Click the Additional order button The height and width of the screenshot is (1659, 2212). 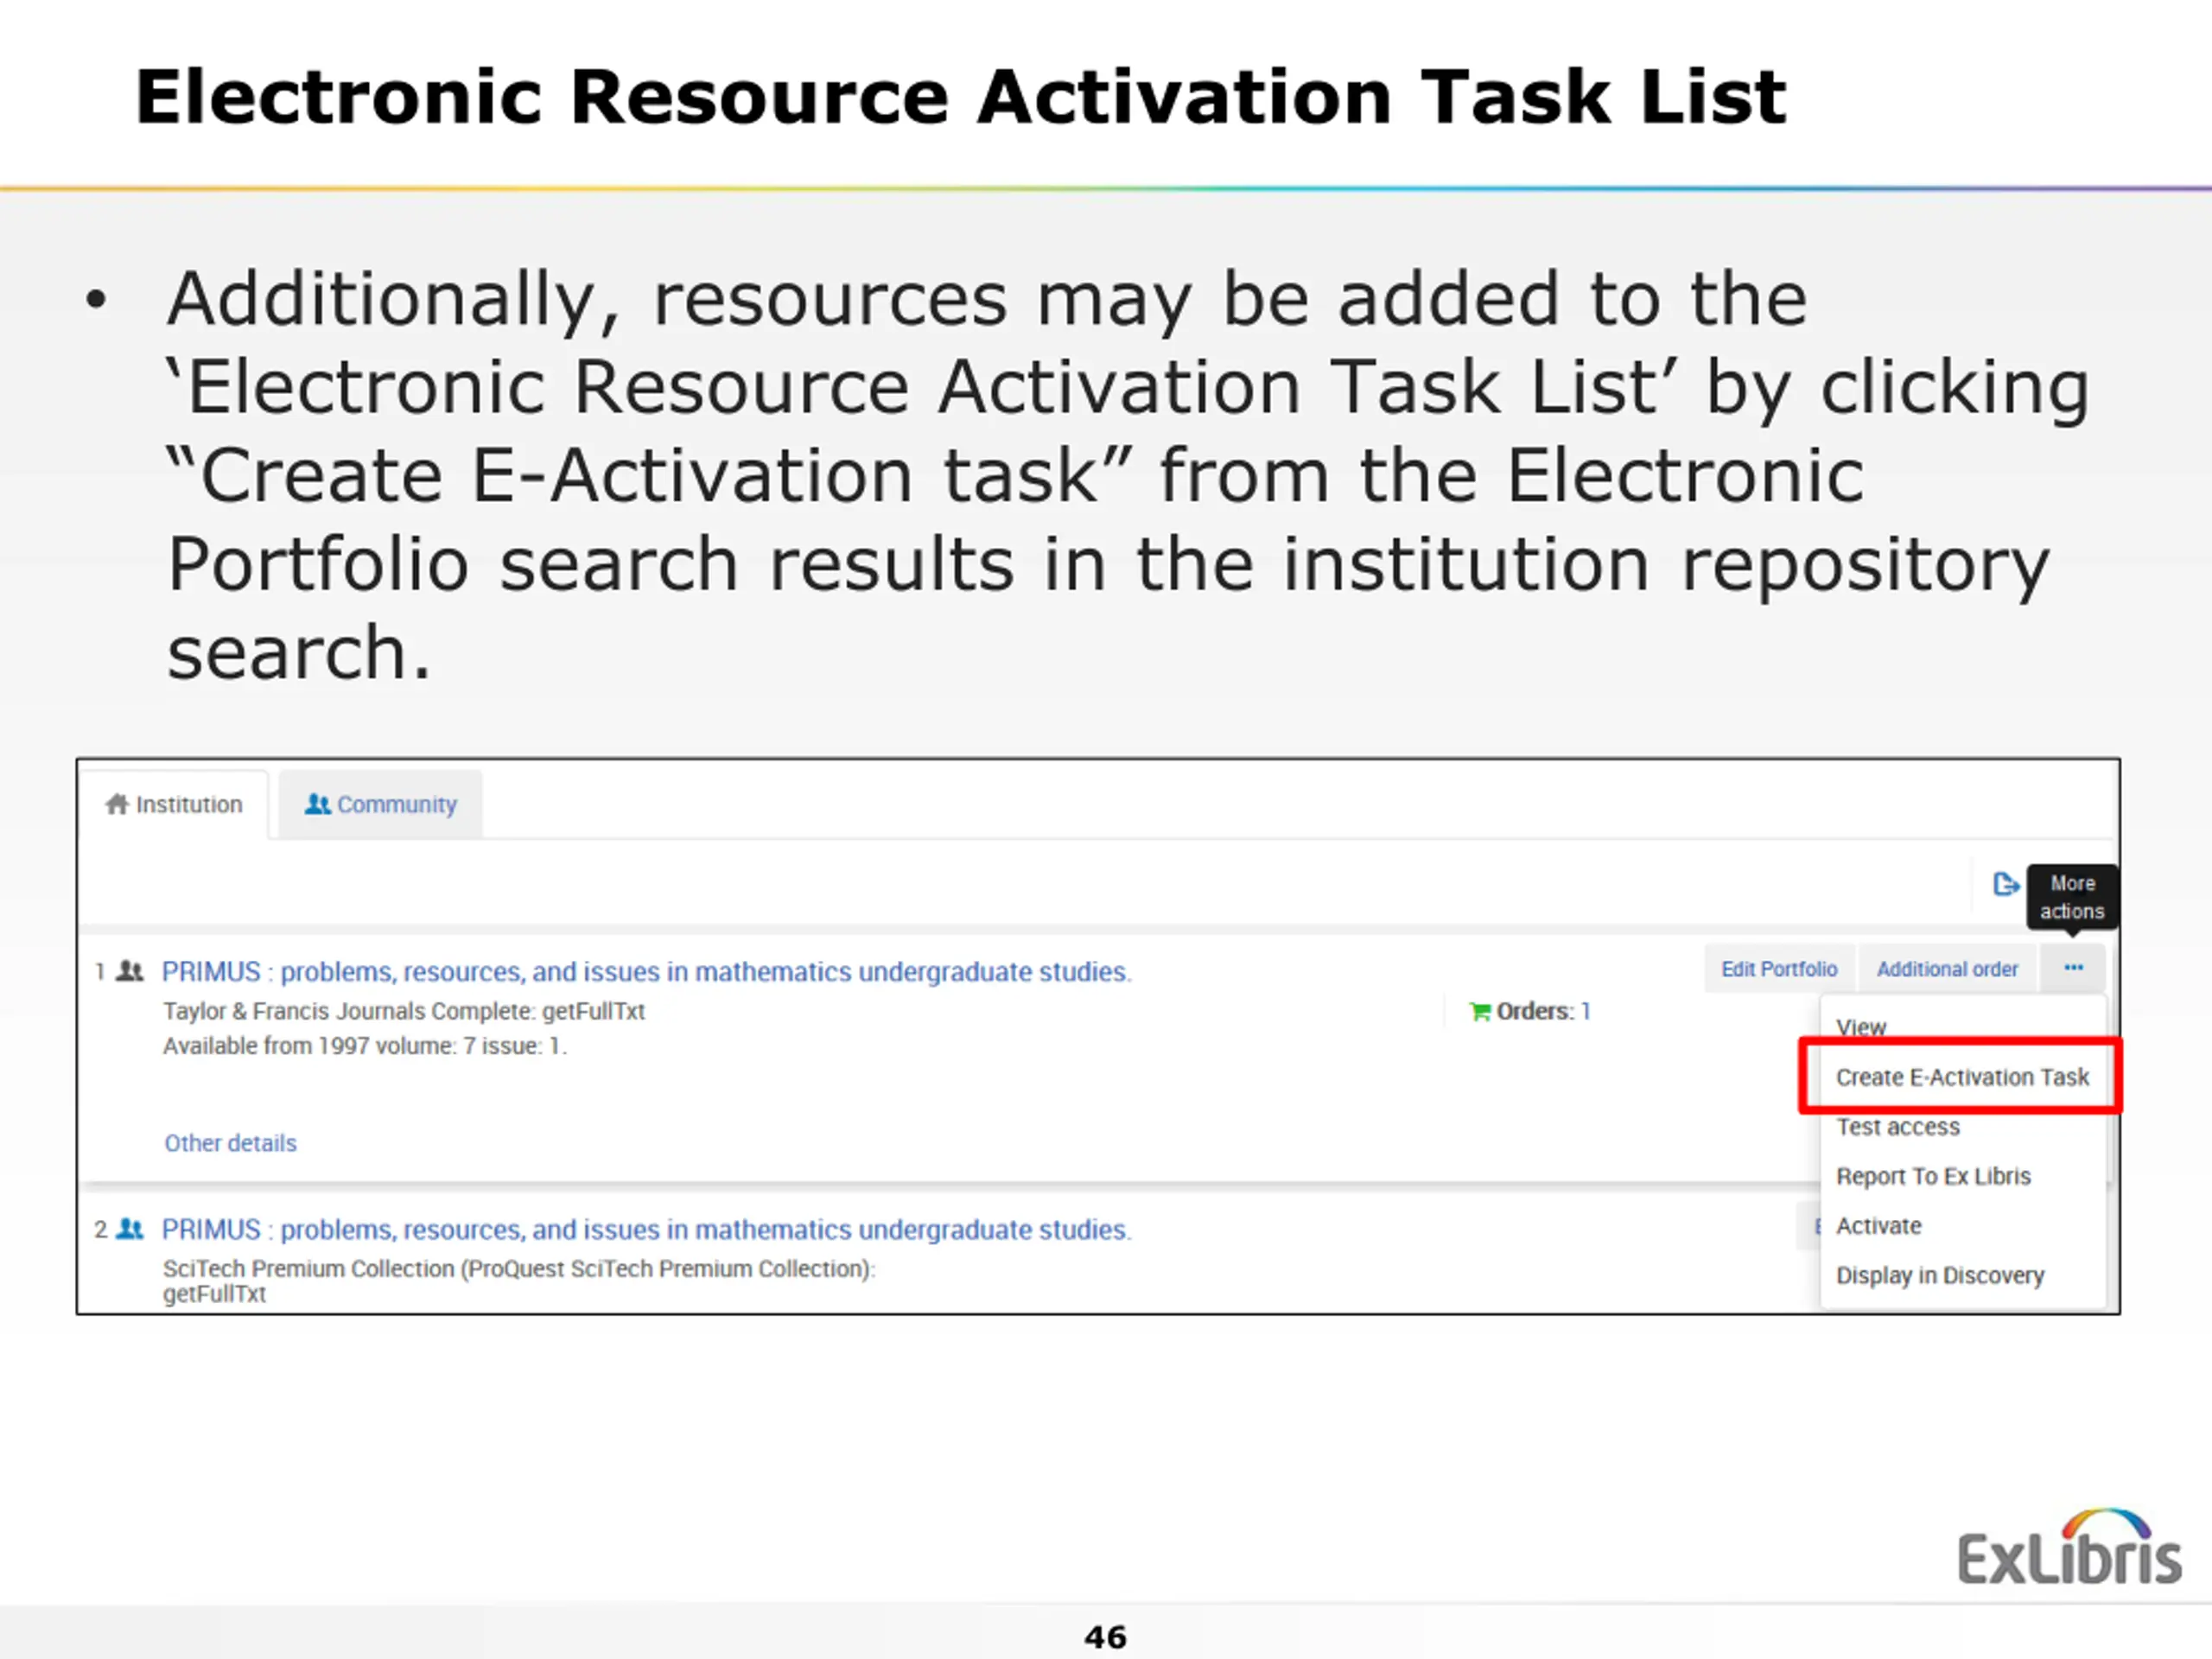(x=1946, y=969)
